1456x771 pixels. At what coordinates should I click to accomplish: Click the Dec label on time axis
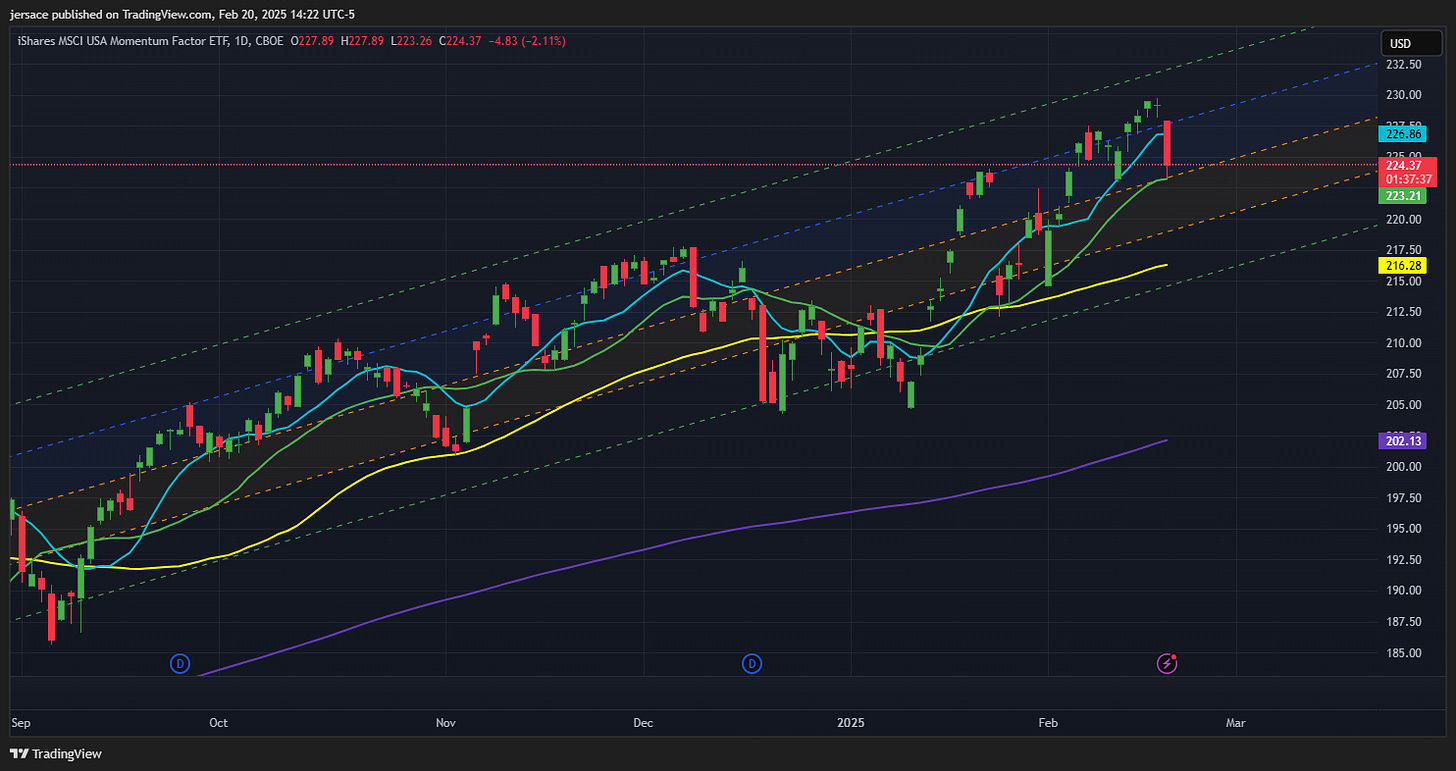(x=643, y=721)
